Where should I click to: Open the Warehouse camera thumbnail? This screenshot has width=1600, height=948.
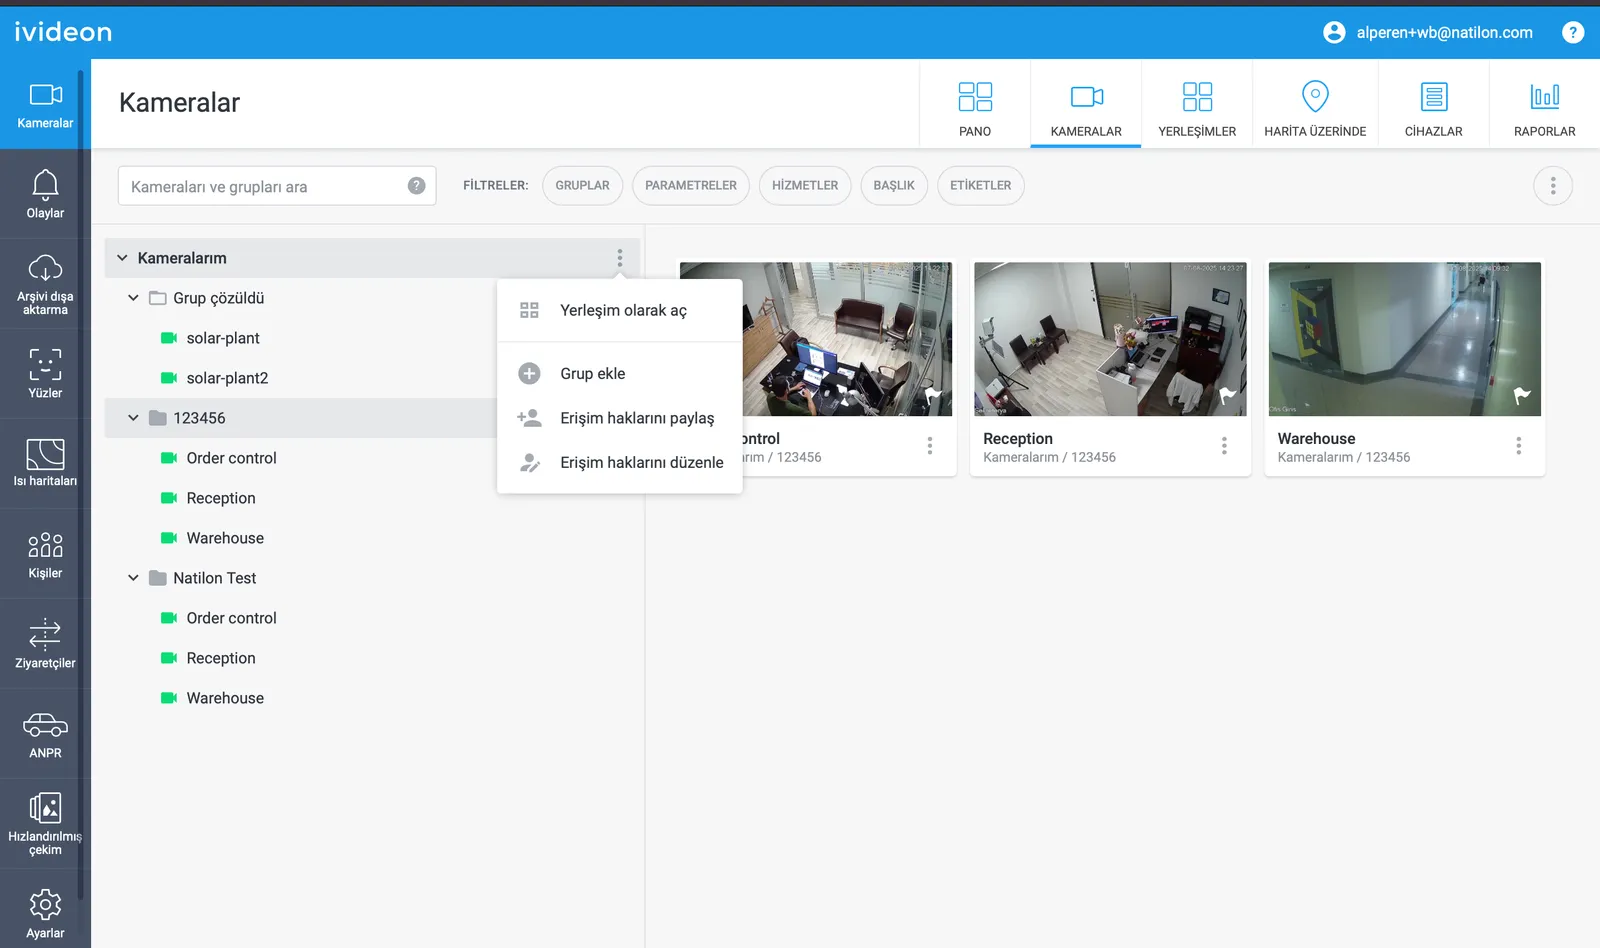(1403, 339)
